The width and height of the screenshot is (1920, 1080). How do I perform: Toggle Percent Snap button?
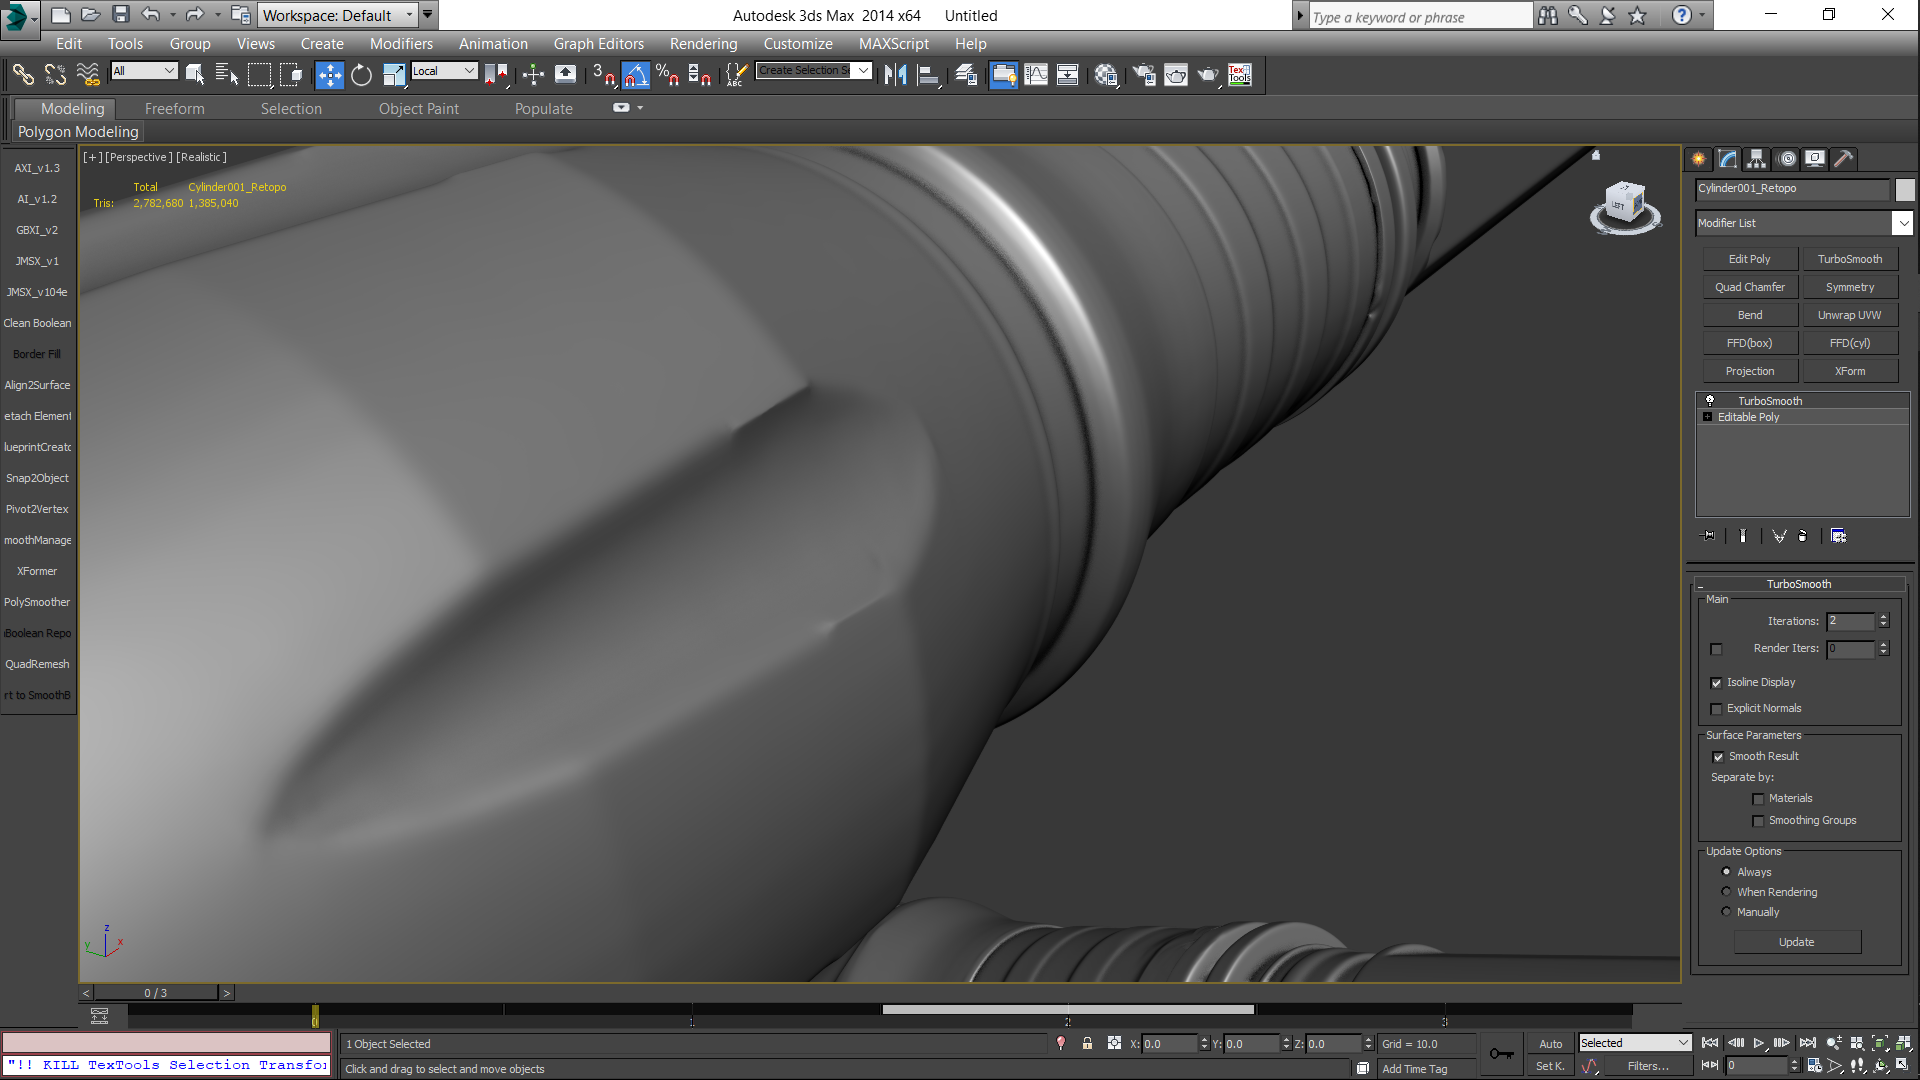tap(668, 75)
